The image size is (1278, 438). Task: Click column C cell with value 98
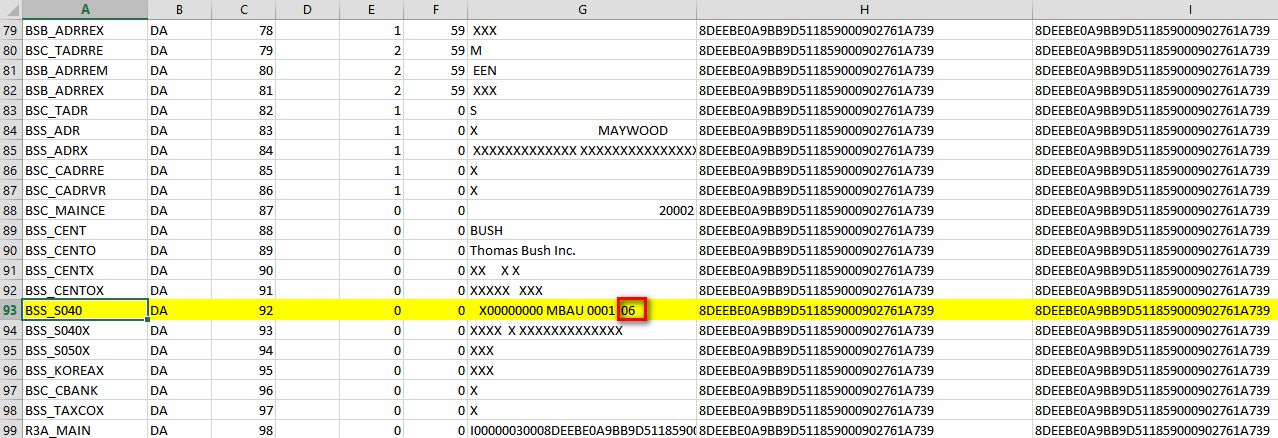pyautogui.click(x=242, y=431)
